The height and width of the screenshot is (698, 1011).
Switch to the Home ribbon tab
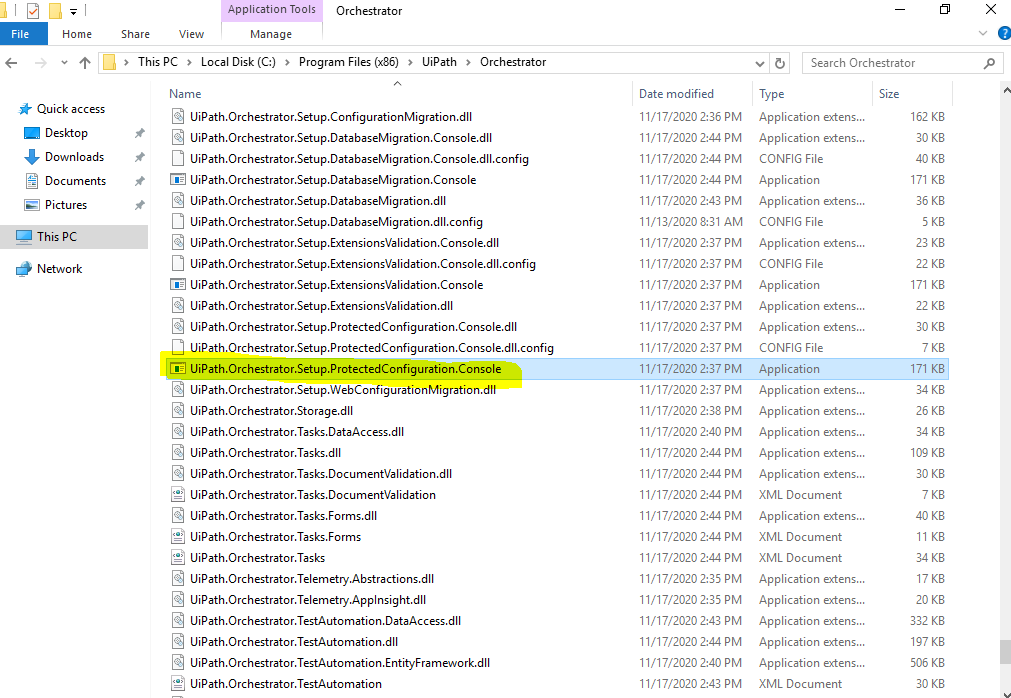[77, 34]
